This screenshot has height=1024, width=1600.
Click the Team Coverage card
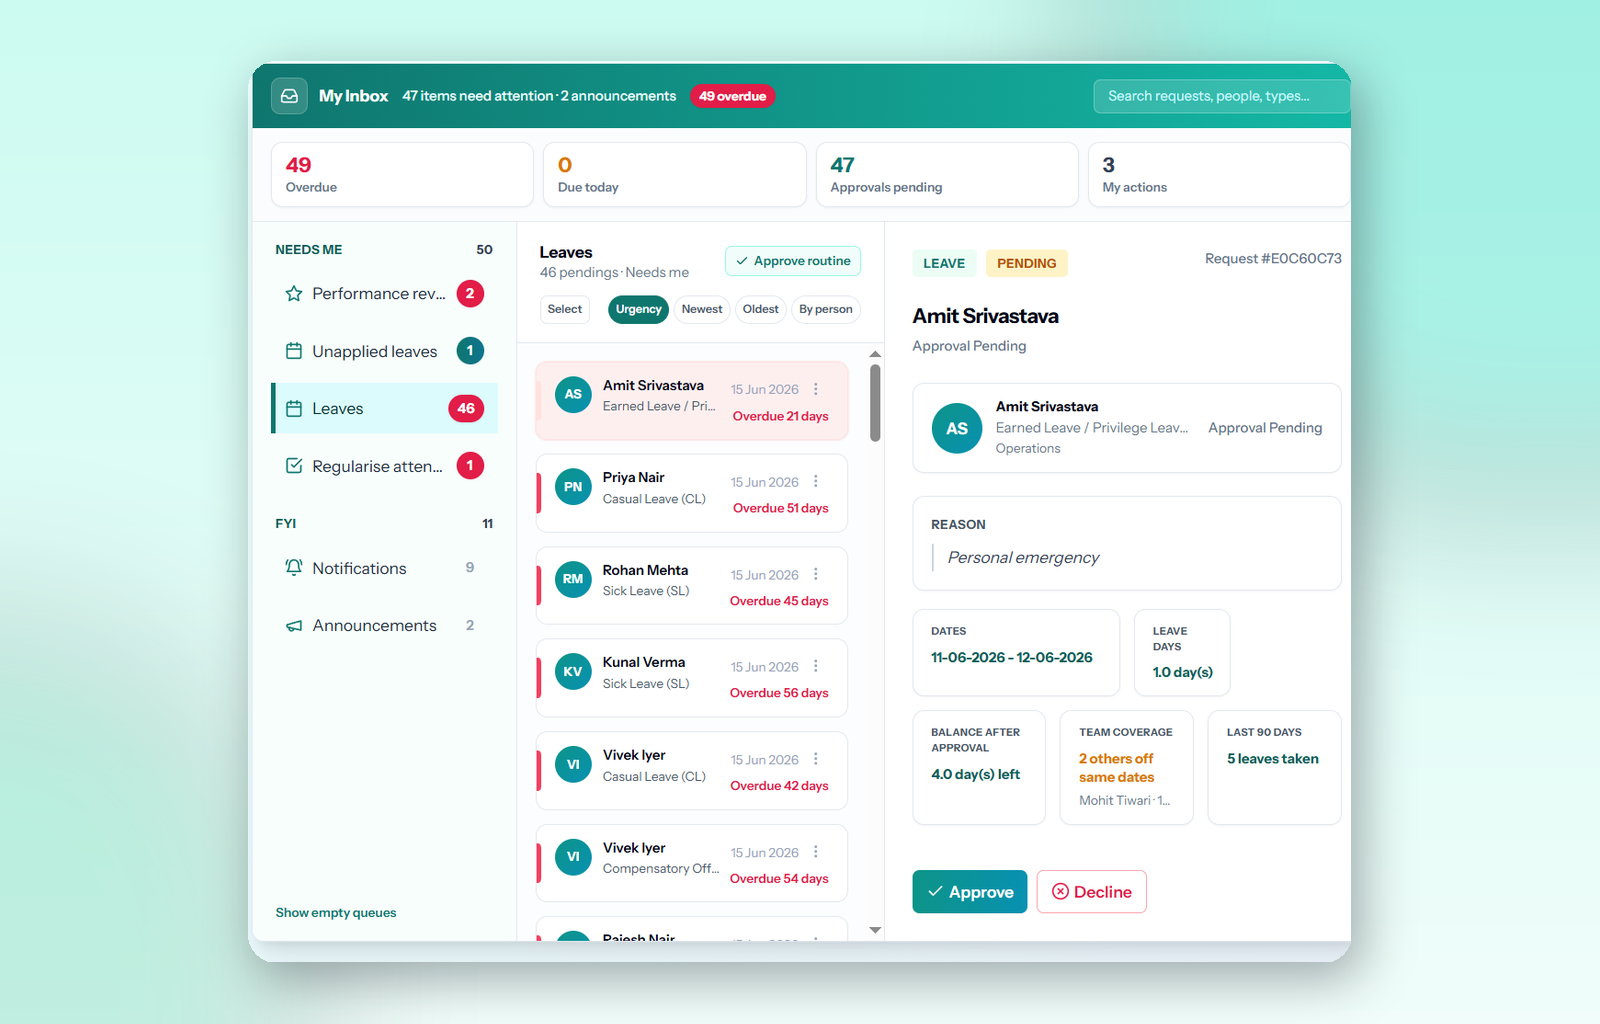click(1127, 768)
